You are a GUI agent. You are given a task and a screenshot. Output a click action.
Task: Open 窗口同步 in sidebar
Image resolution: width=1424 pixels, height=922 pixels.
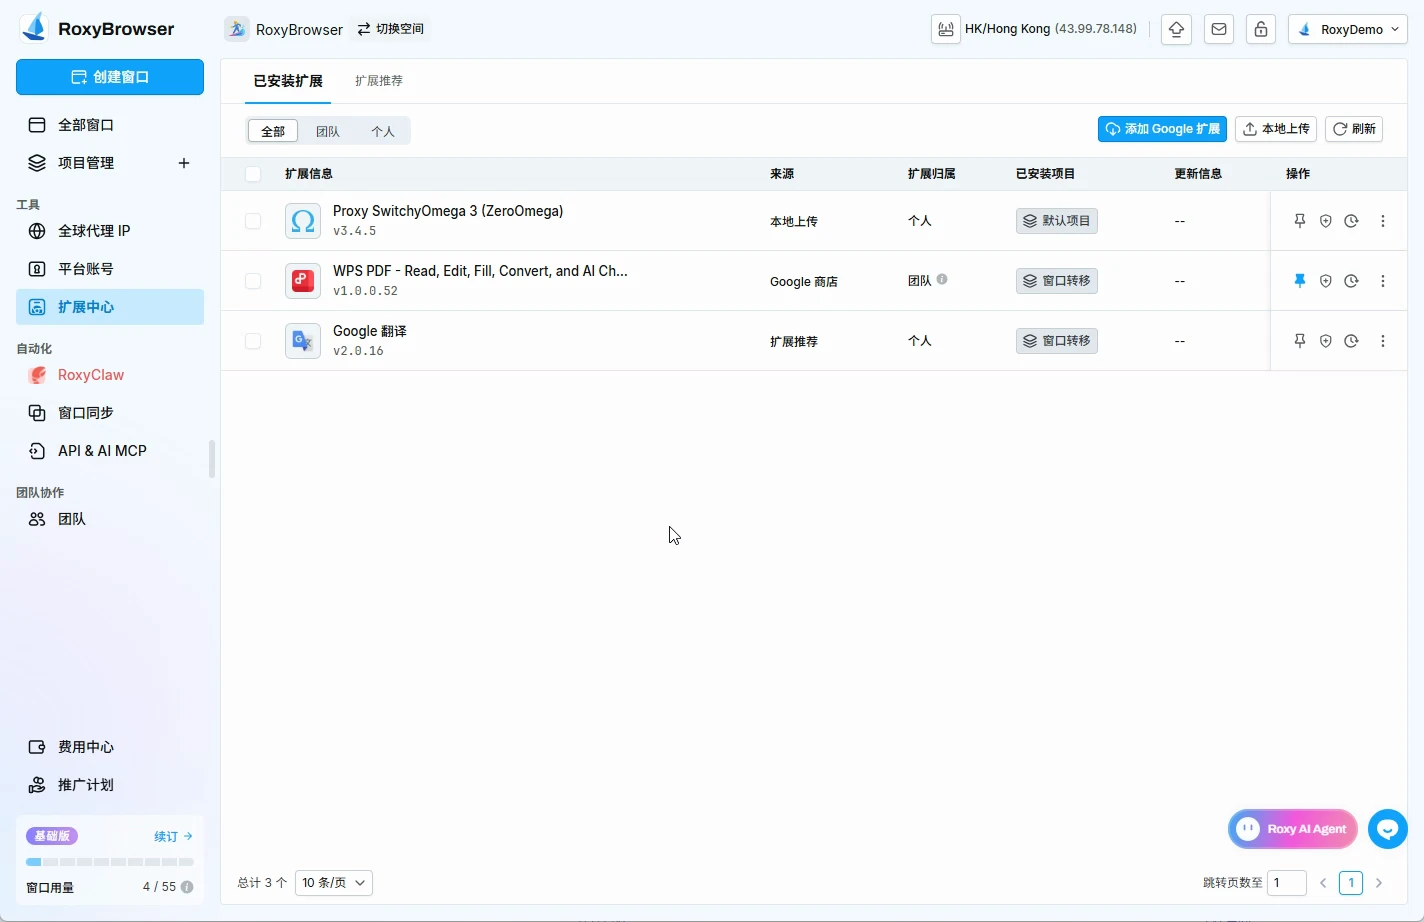(x=110, y=413)
